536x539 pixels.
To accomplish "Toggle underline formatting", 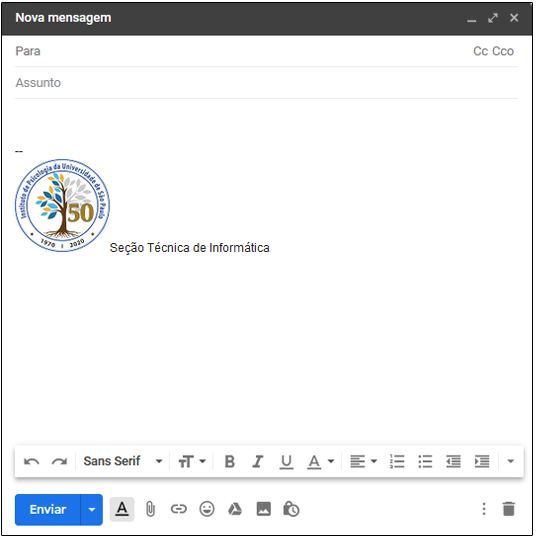I will (x=286, y=462).
